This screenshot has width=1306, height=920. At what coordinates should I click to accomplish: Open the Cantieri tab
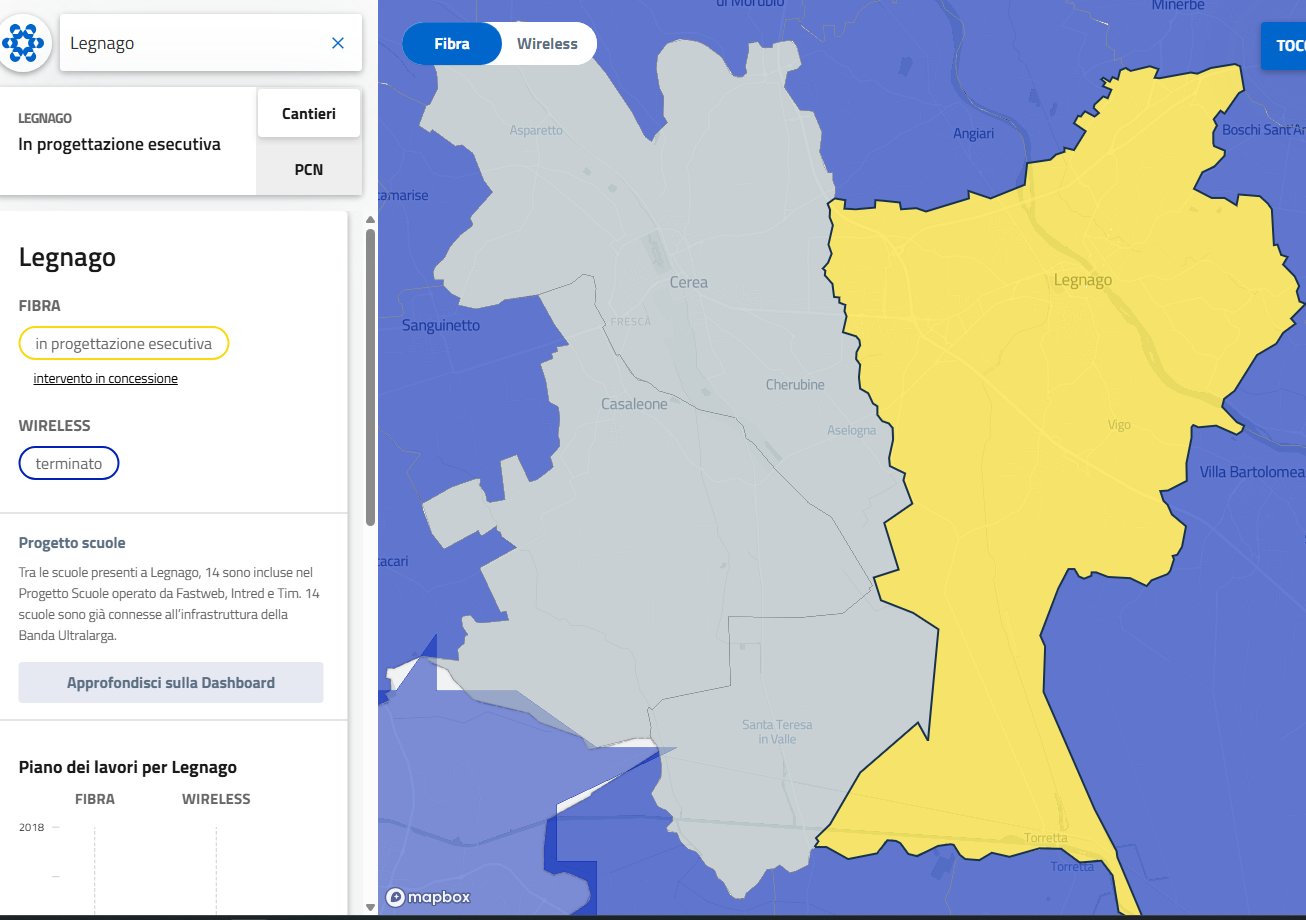pos(309,114)
